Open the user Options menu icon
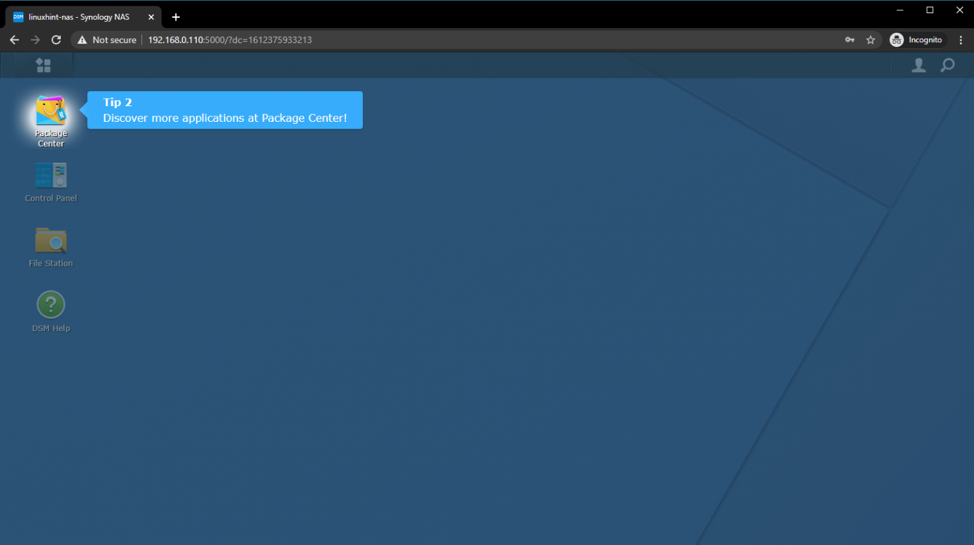The height and width of the screenshot is (545, 974). pyautogui.click(x=918, y=65)
